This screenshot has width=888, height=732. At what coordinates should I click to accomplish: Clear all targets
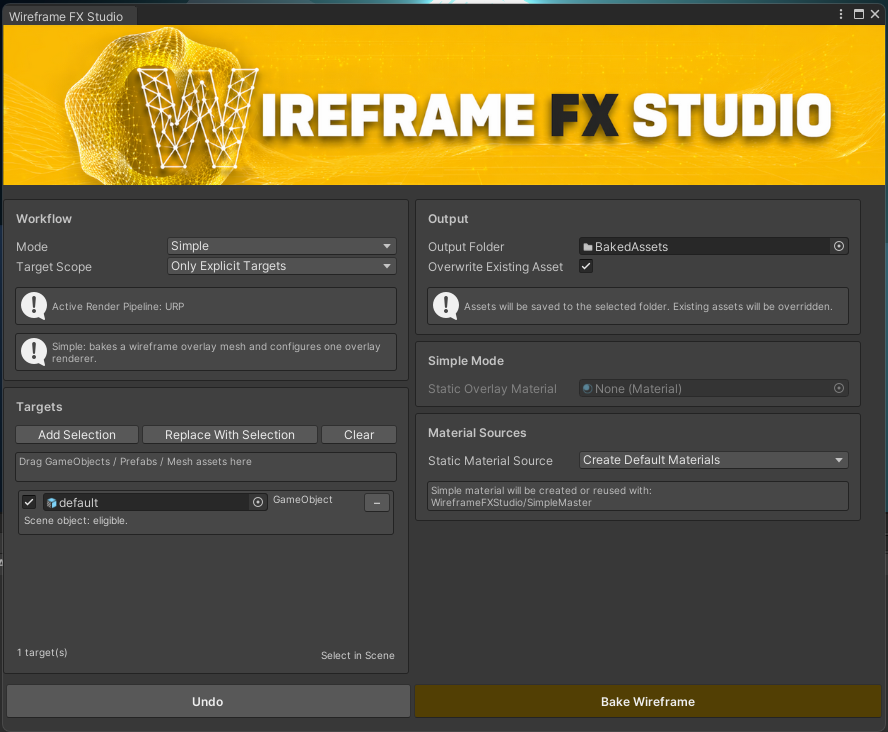point(359,435)
